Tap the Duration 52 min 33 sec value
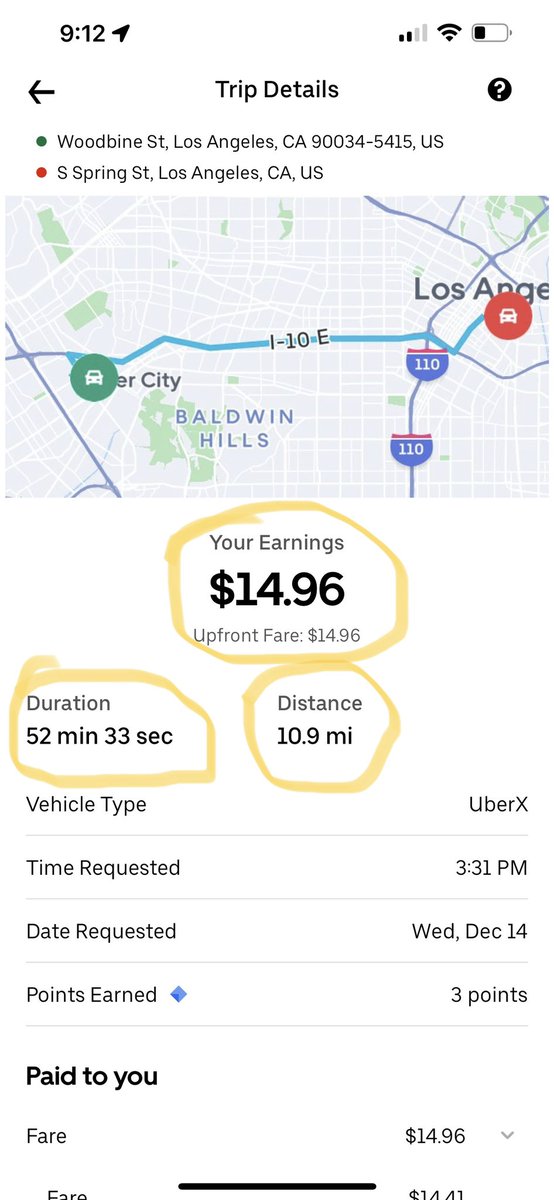This screenshot has width=554, height=1200. [99, 737]
